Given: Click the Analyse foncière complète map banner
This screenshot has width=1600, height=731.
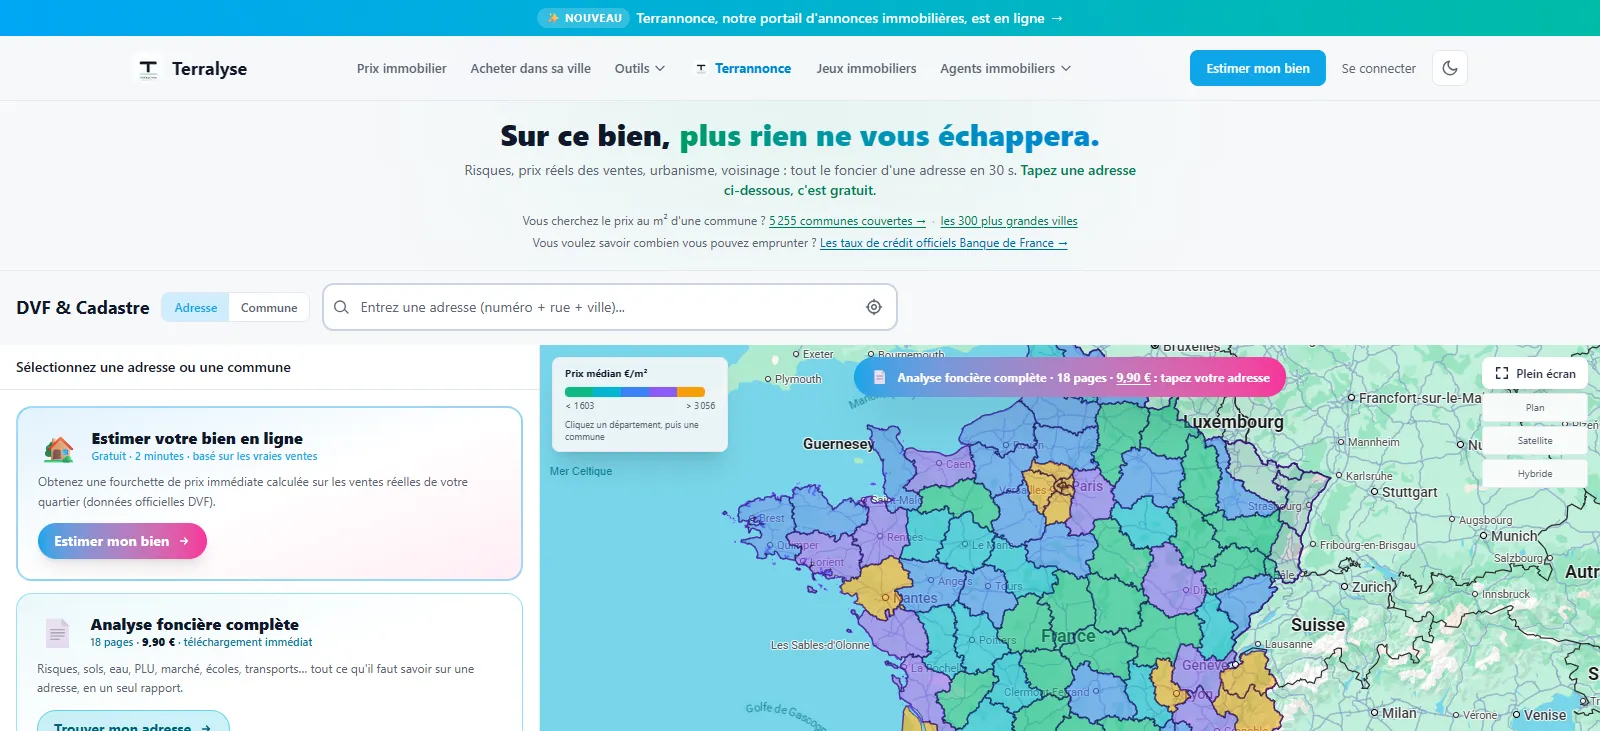Looking at the screenshot, I should click(x=1070, y=377).
